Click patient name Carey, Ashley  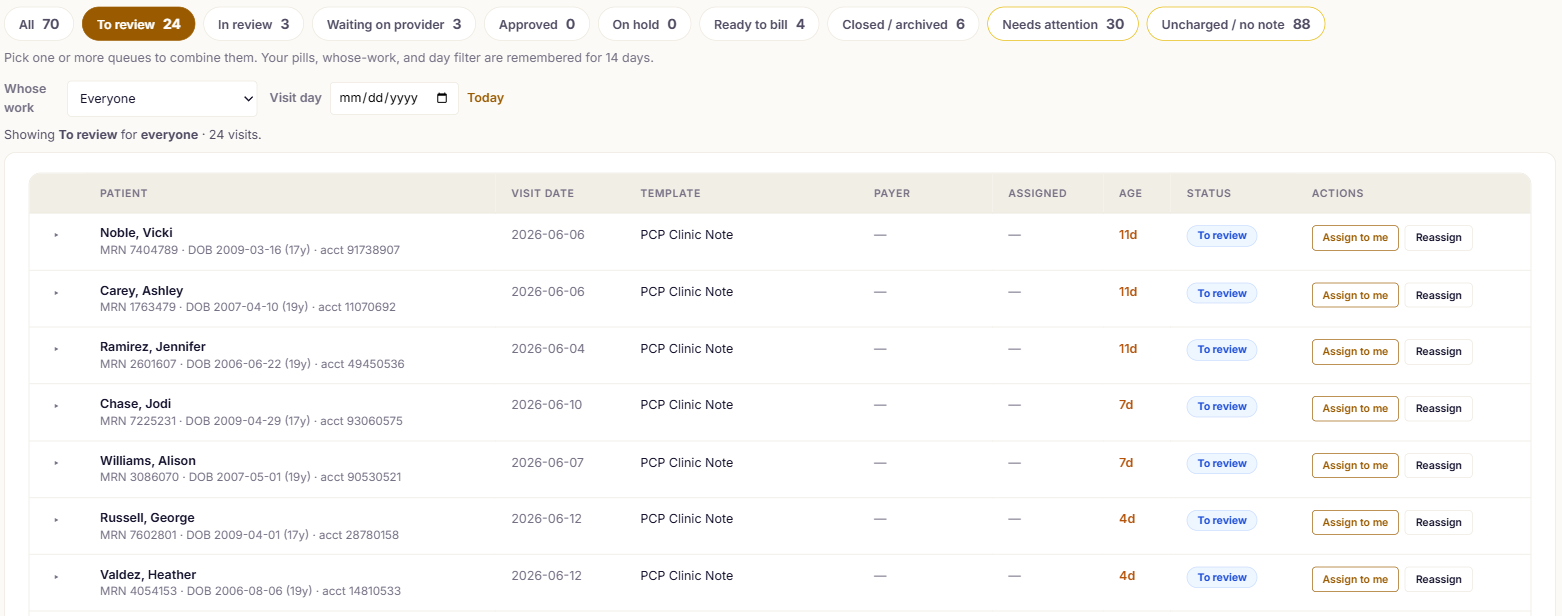142,290
